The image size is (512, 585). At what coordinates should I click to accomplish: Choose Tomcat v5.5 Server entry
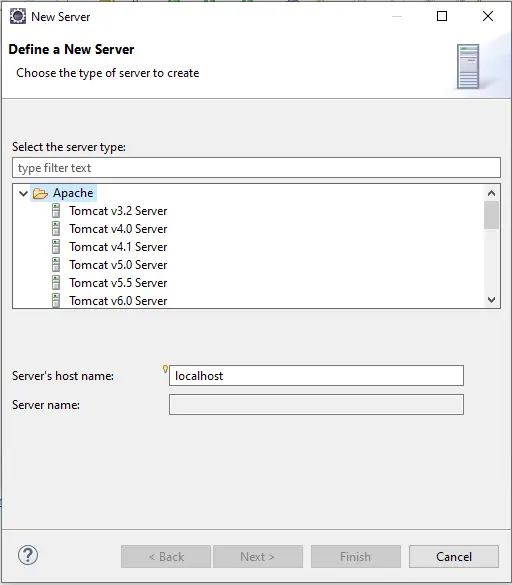118,282
